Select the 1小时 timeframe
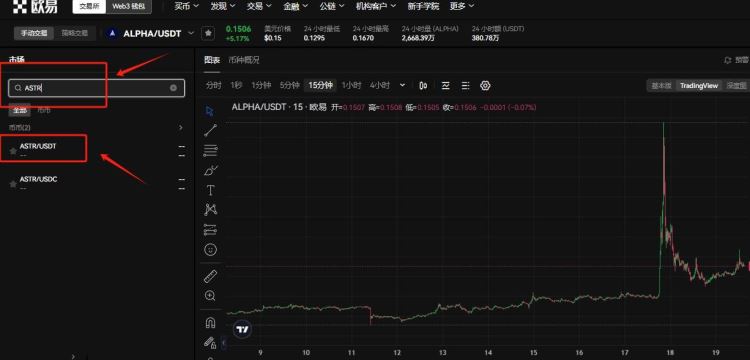The image size is (750, 360). tap(351, 85)
